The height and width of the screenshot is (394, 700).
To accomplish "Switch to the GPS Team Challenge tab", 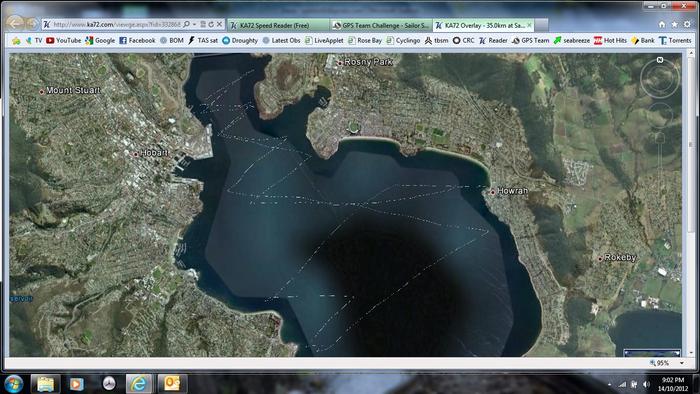I will 381,25.
